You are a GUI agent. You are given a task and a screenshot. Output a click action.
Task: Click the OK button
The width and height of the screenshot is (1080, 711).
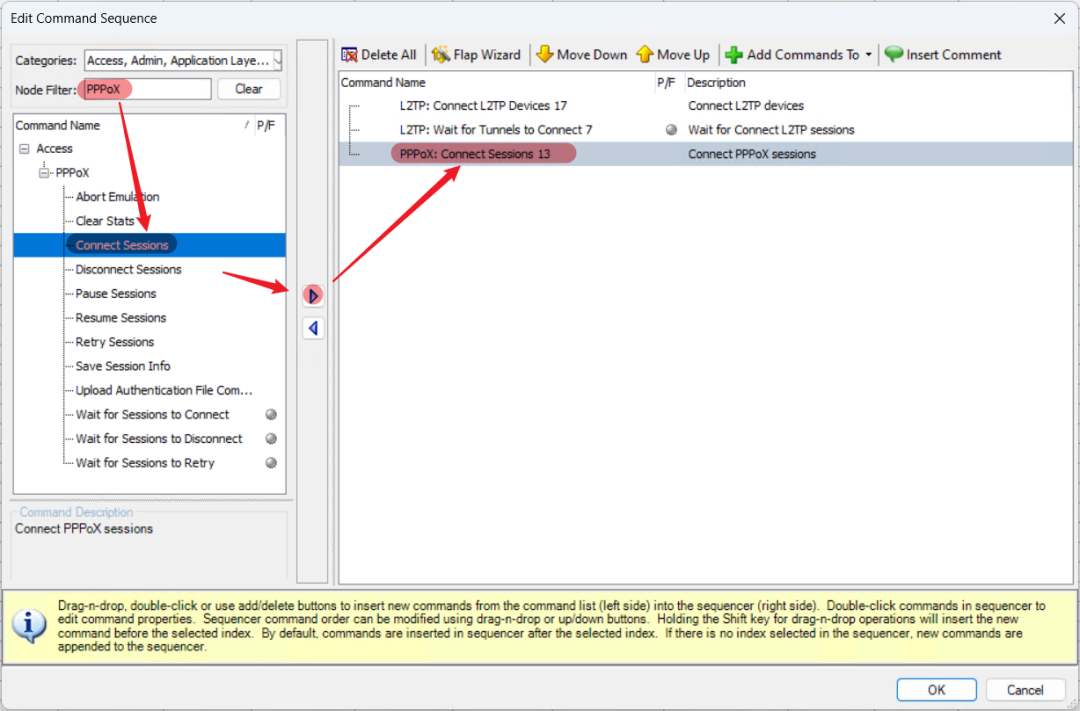[936, 689]
